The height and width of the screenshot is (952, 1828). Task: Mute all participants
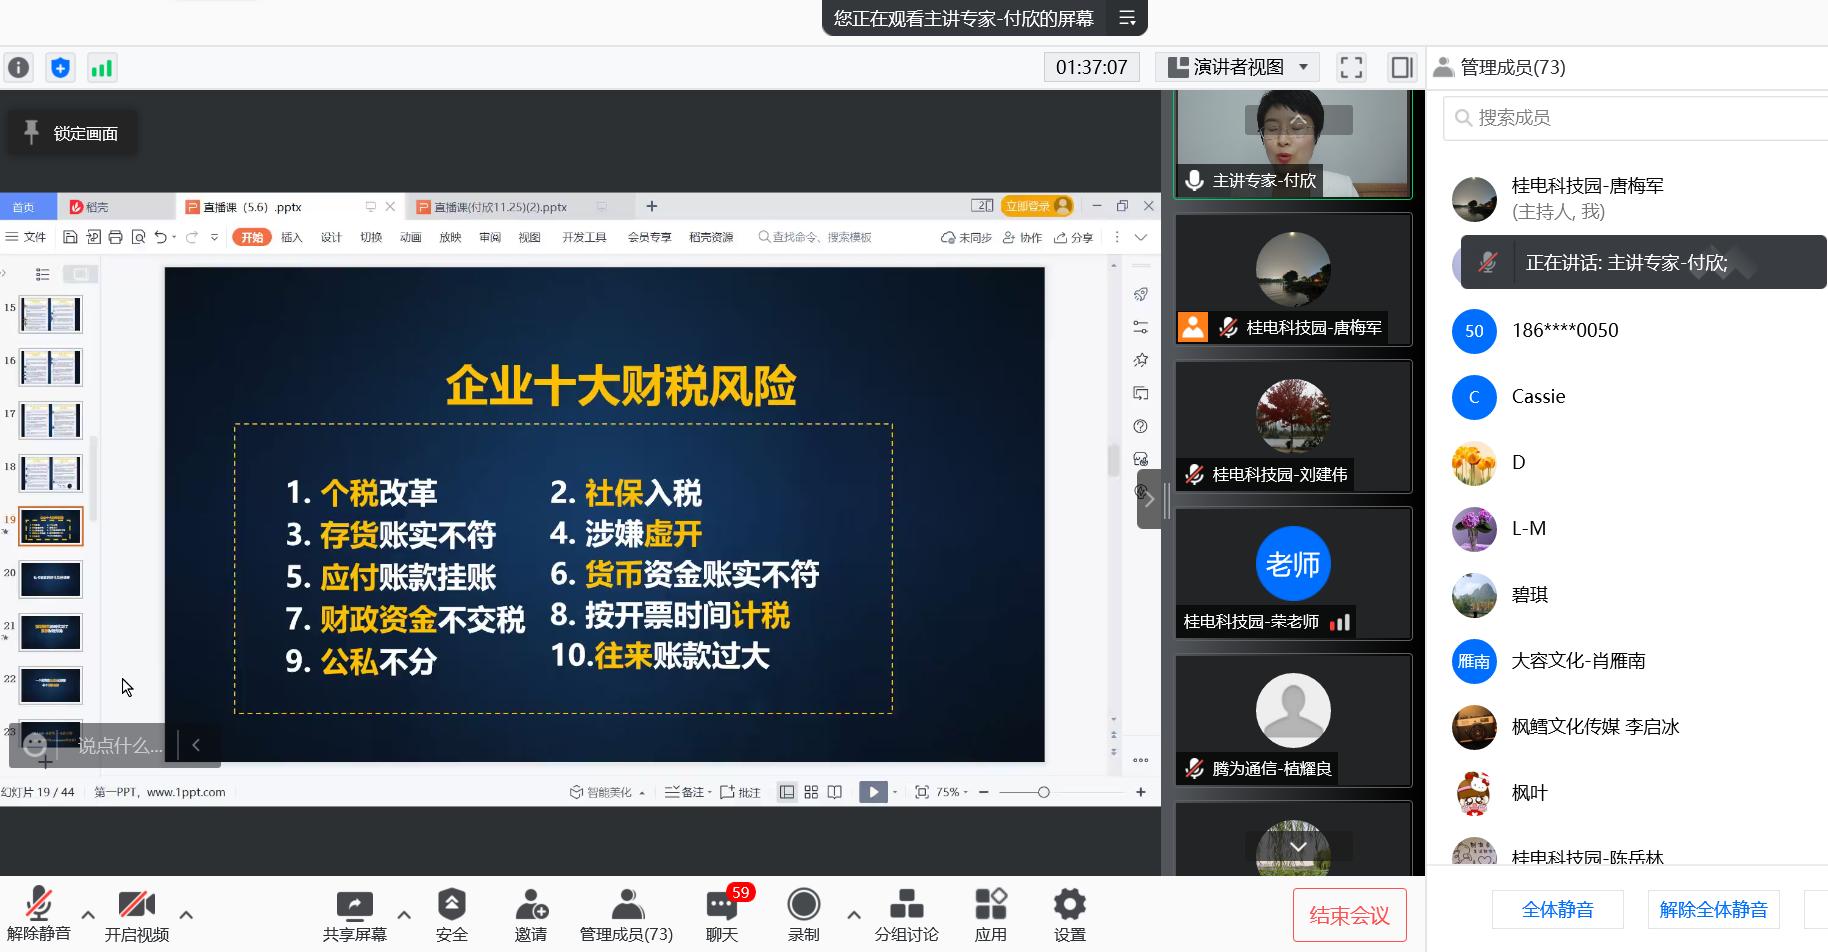(x=1557, y=910)
